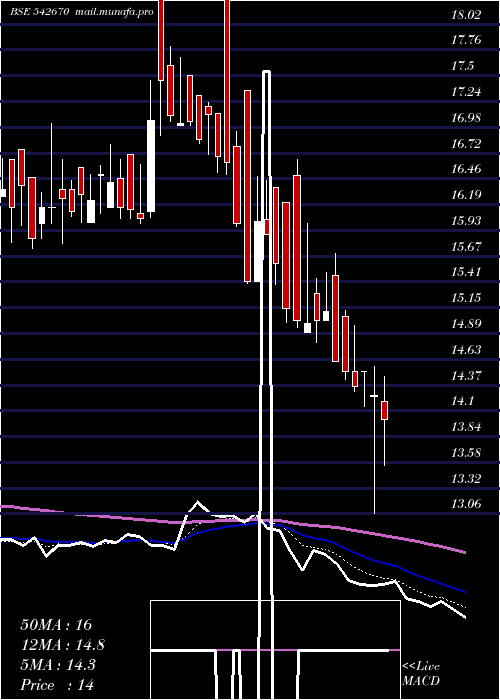Screen dimensions: 500x700
Task: Click the Price : 14 readout
Action: pos(57,685)
